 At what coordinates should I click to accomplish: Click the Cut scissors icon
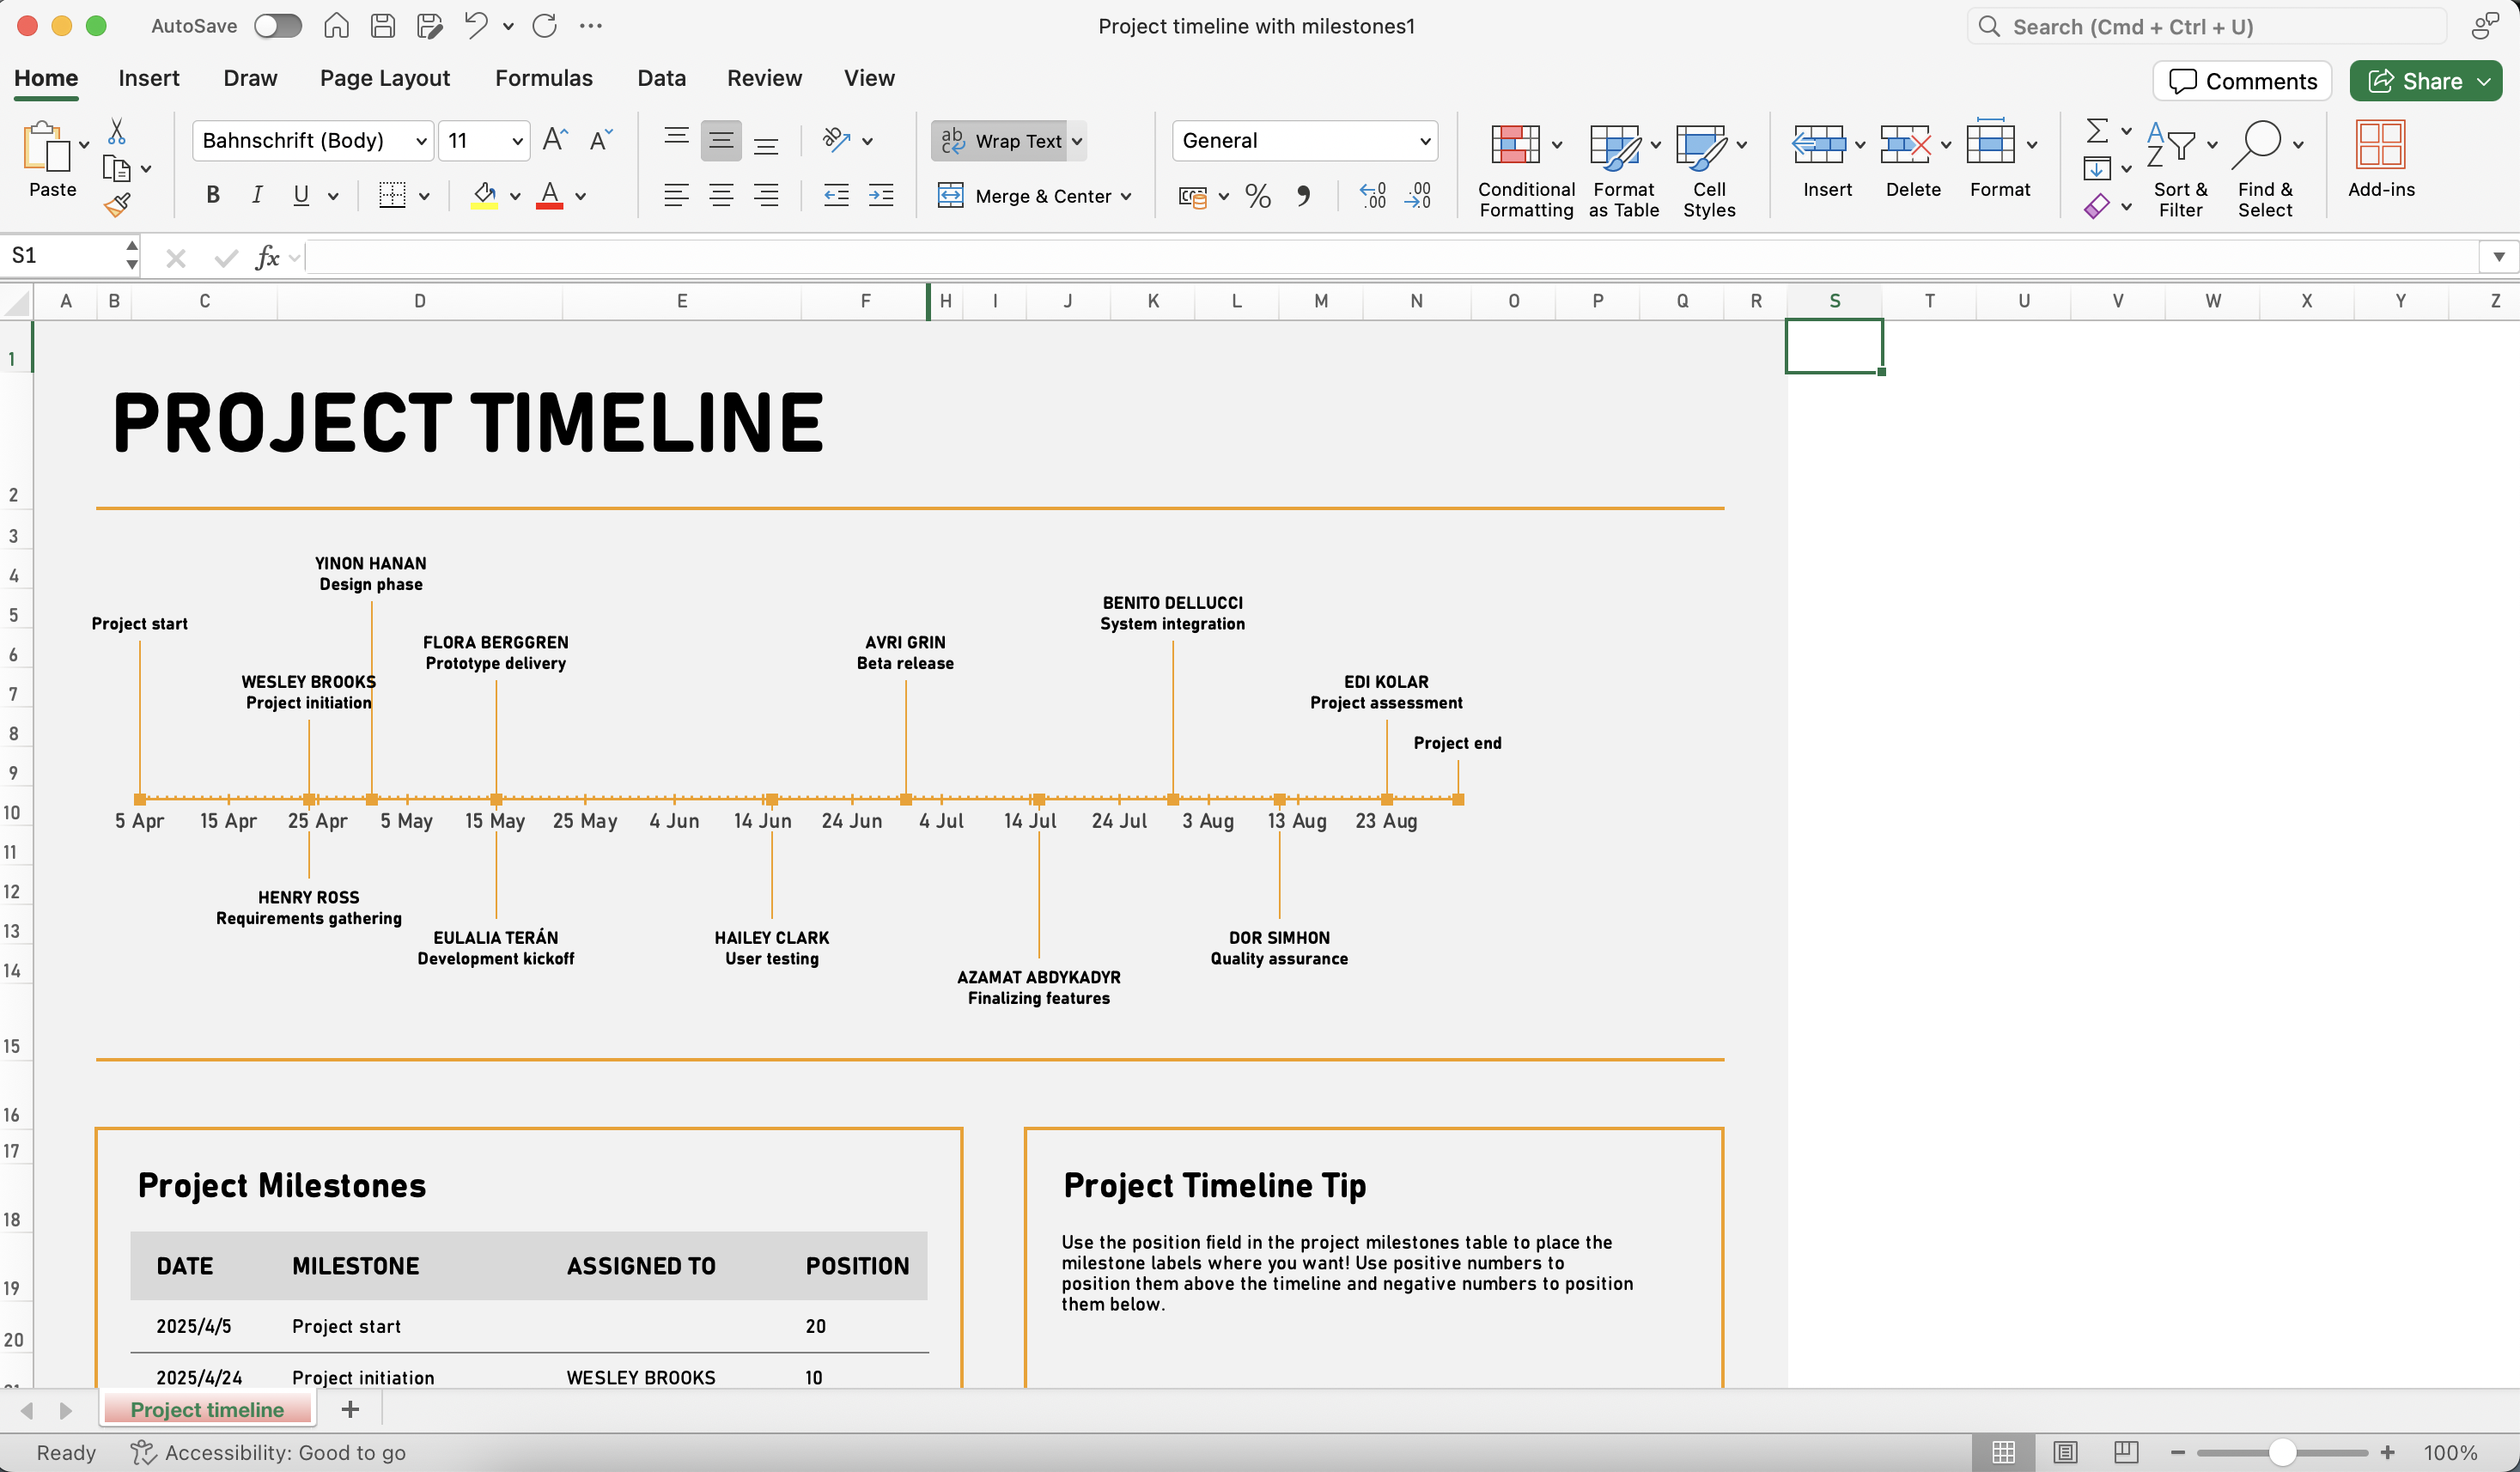tap(117, 131)
